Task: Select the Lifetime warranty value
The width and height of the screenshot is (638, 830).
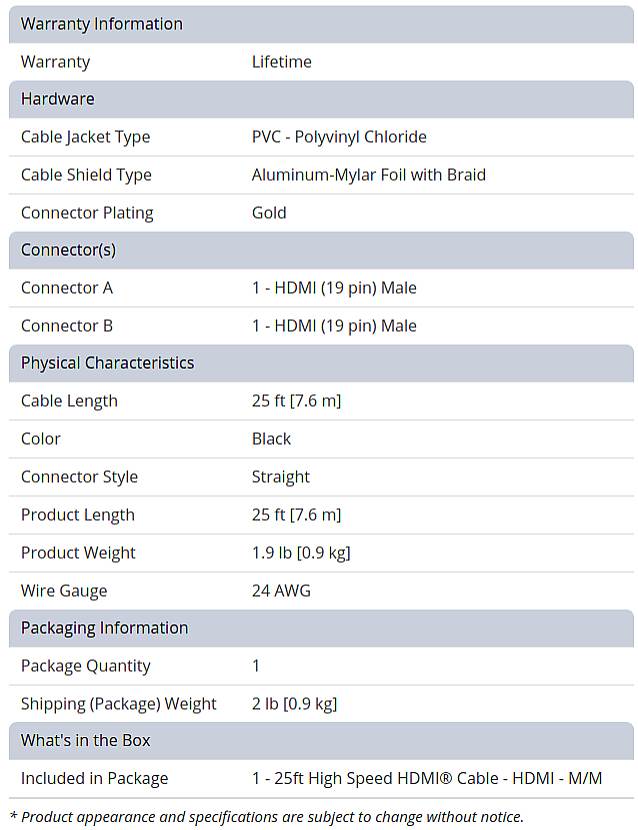Action: [x=282, y=62]
